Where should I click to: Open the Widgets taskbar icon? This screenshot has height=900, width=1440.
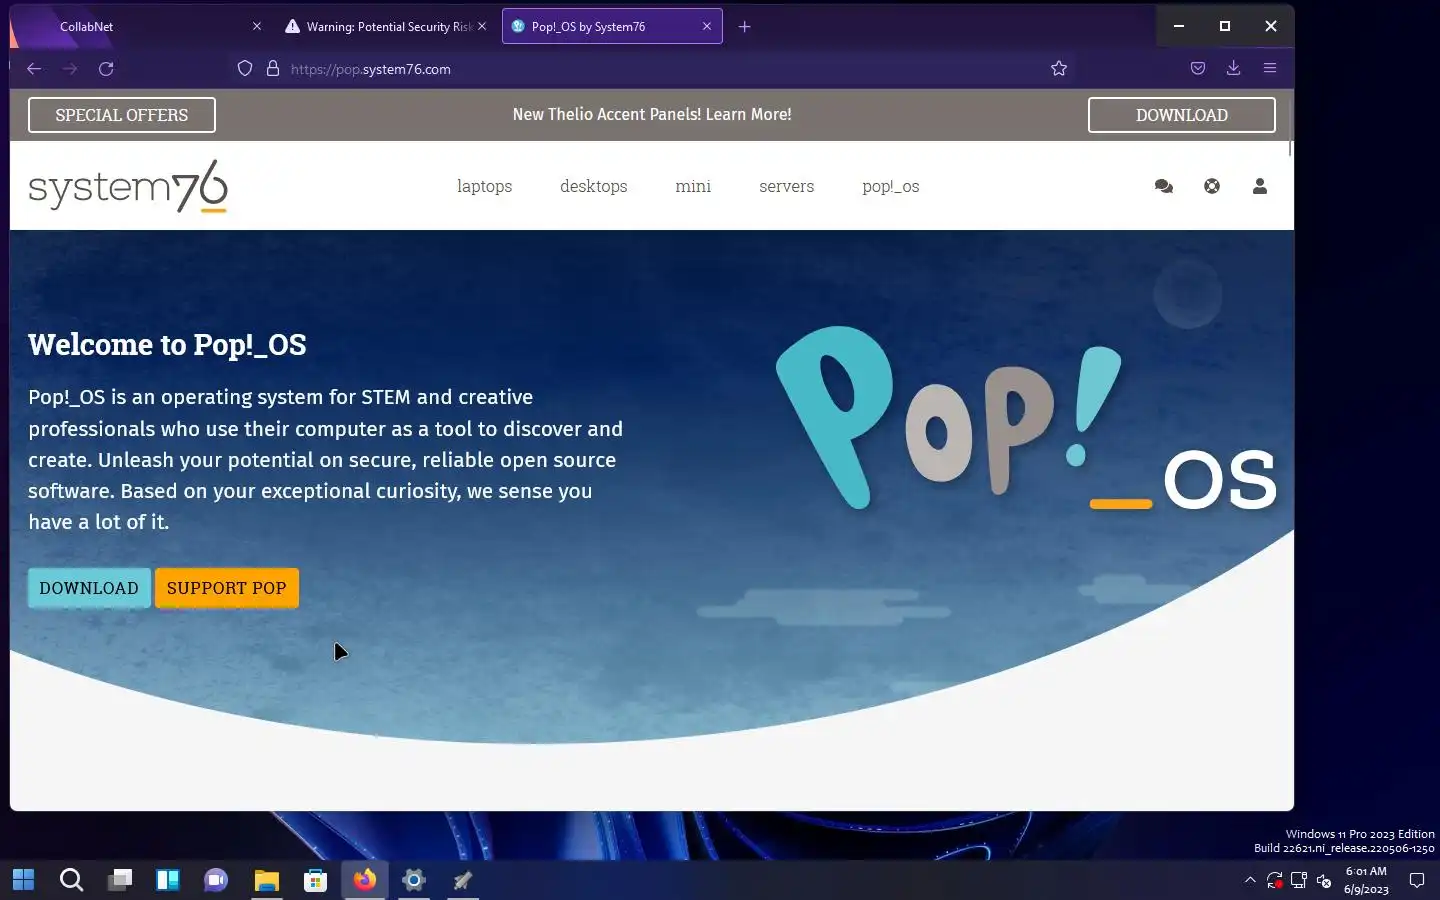tap(168, 880)
